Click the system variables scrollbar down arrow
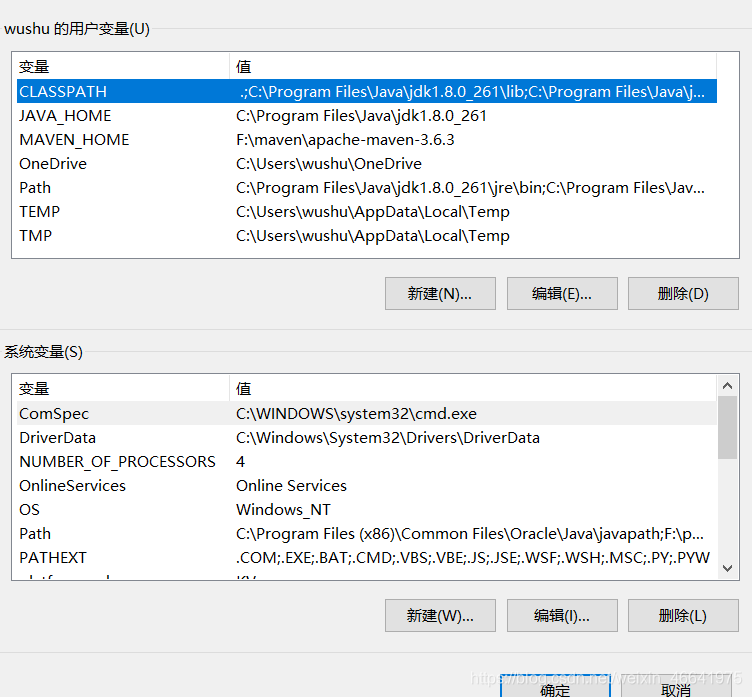The image size is (752, 697). click(728, 568)
